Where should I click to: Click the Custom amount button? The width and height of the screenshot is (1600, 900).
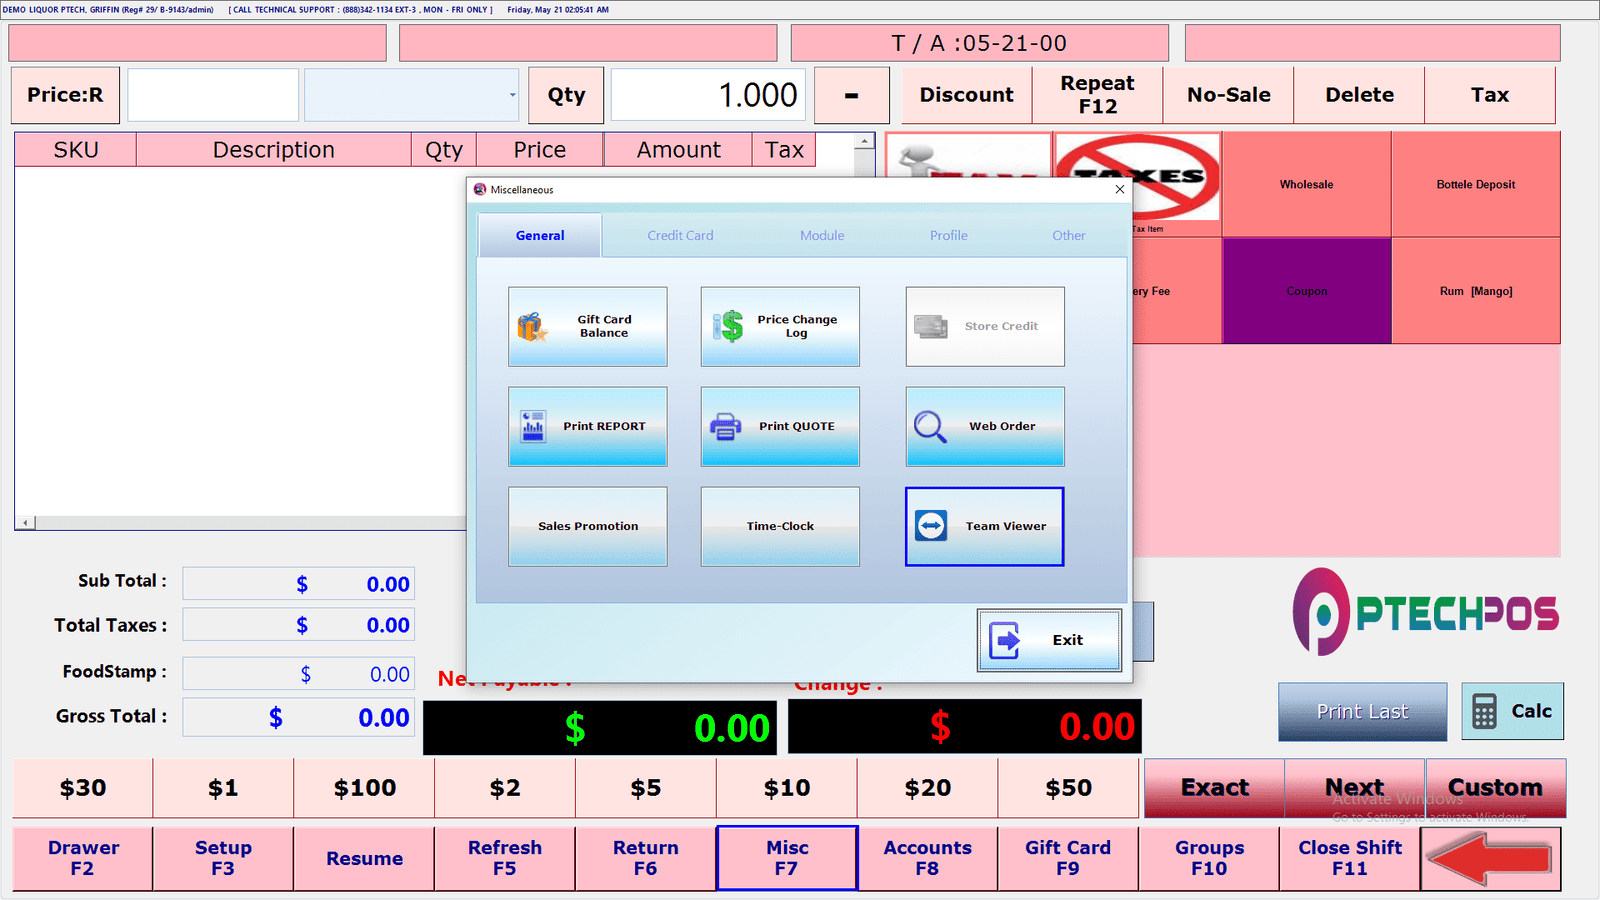click(1496, 788)
